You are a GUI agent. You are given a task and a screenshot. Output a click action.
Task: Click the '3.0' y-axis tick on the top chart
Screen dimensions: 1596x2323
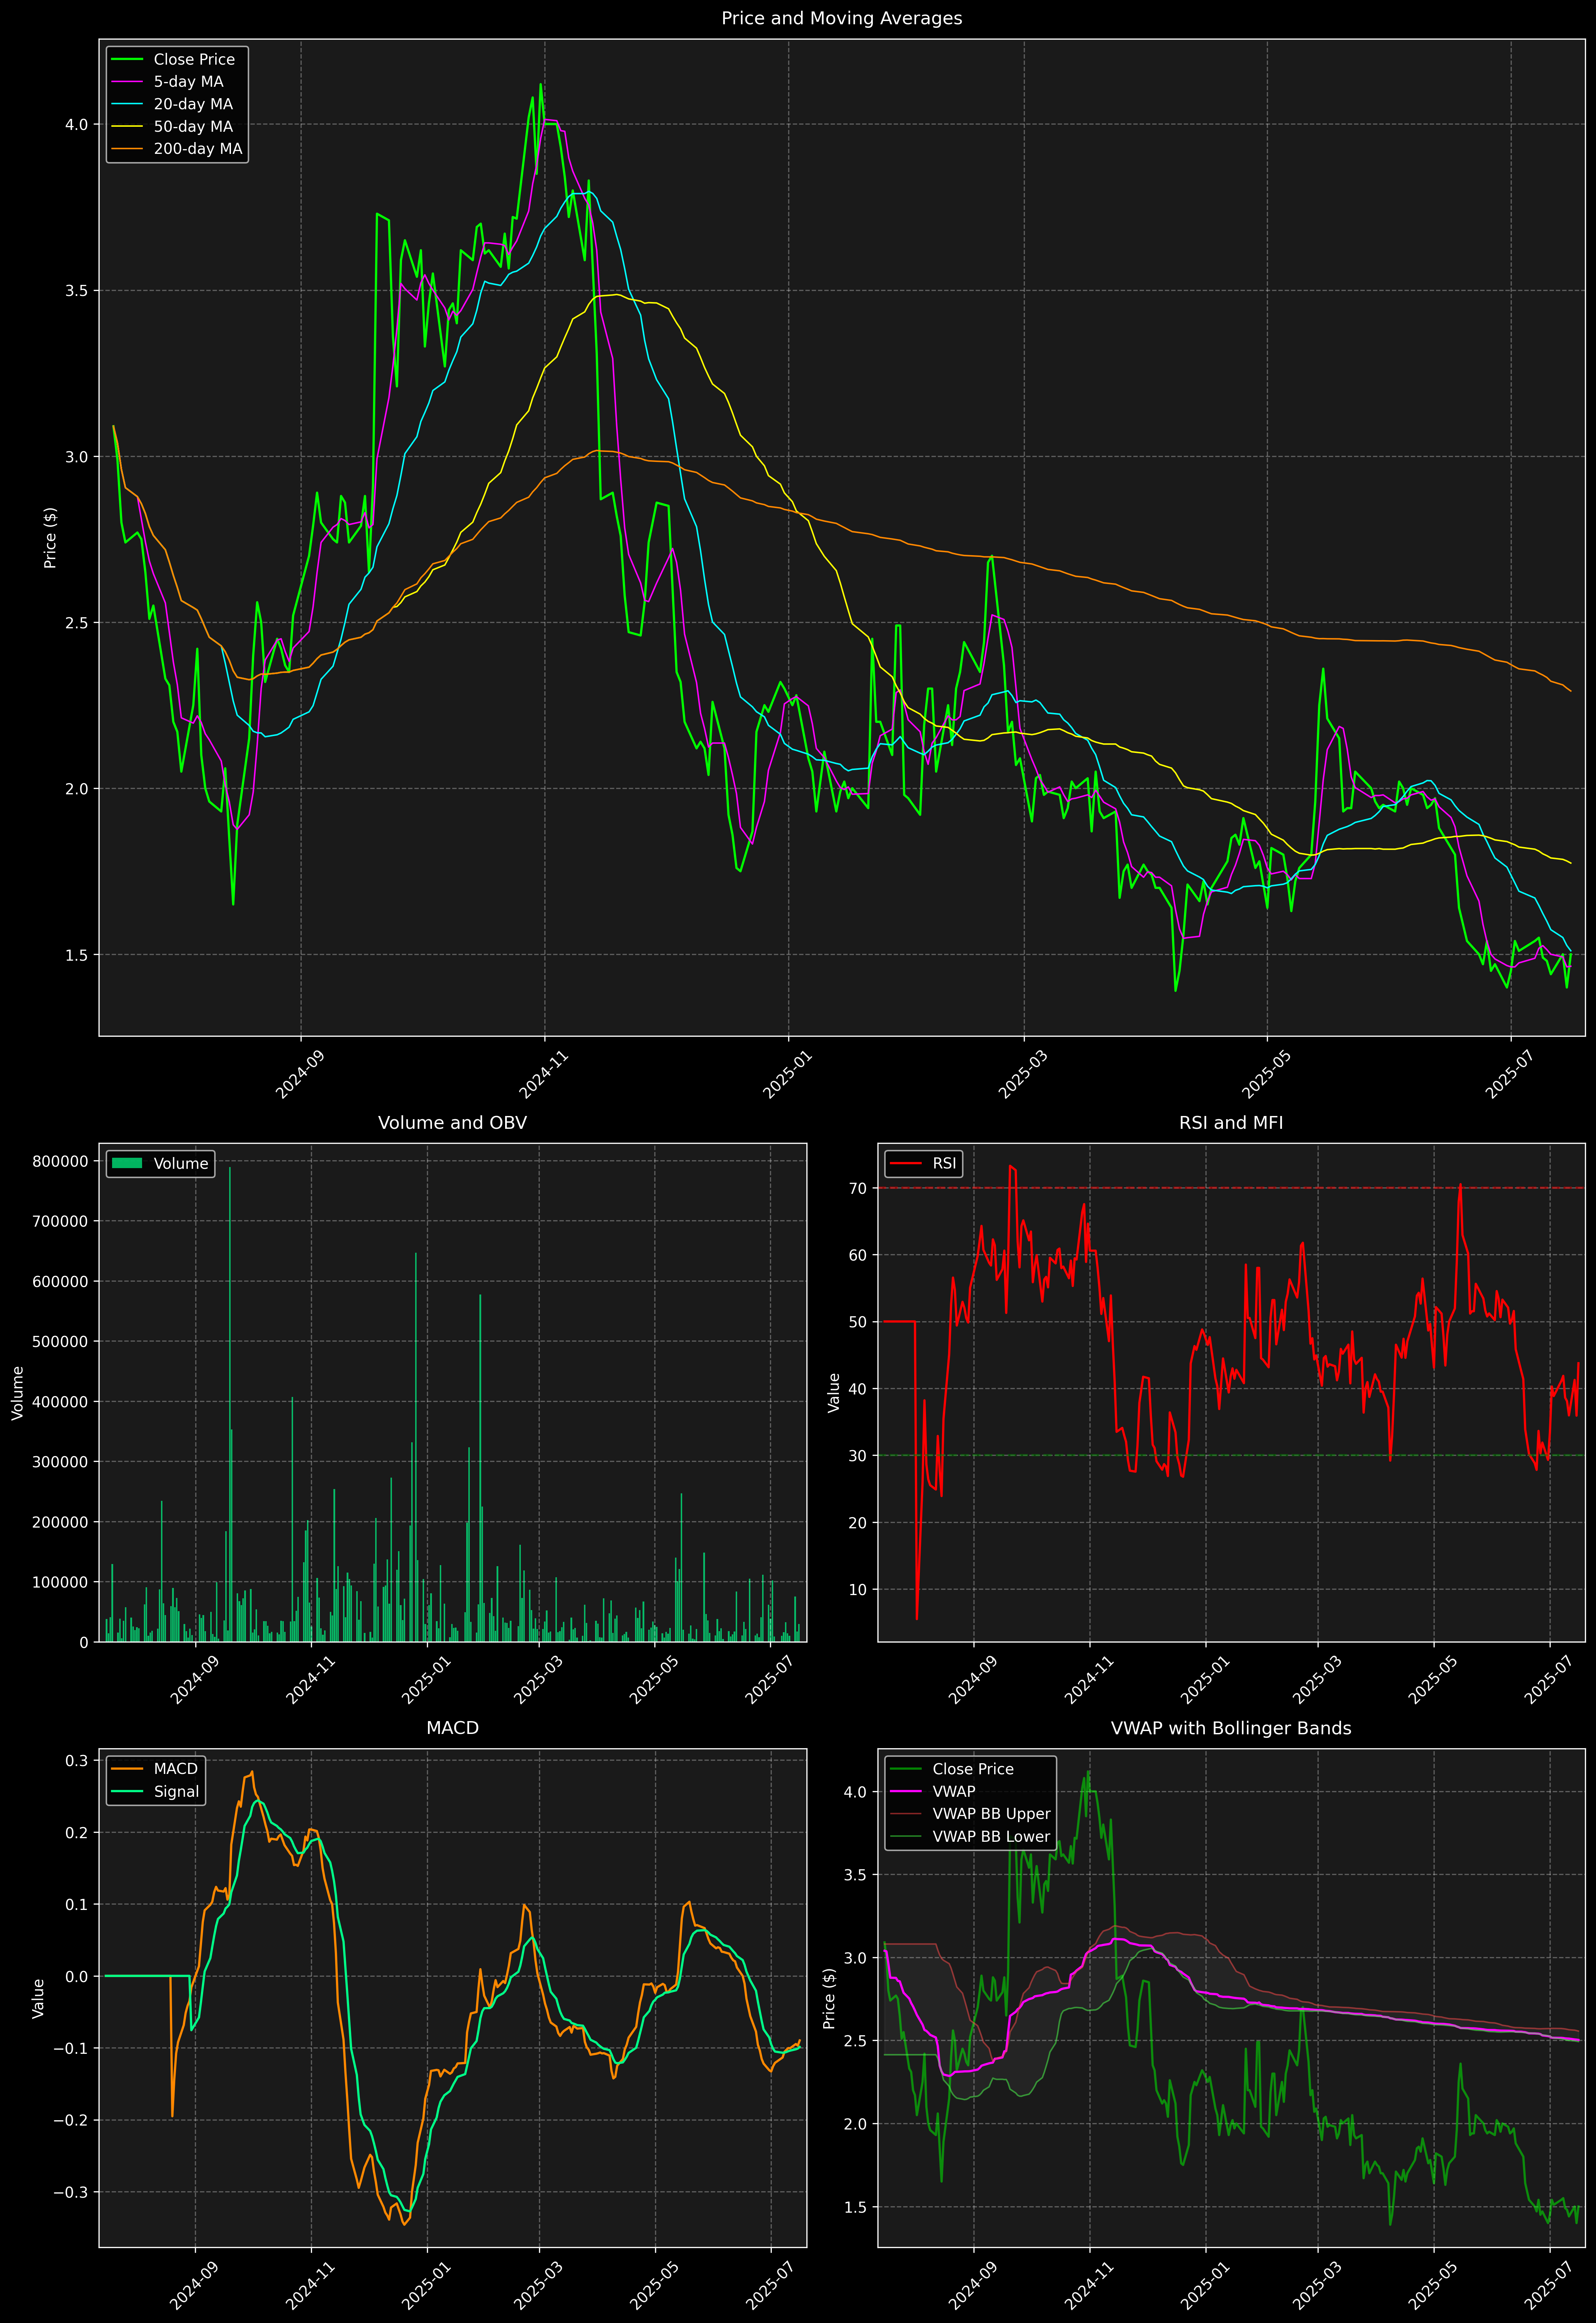coord(77,457)
